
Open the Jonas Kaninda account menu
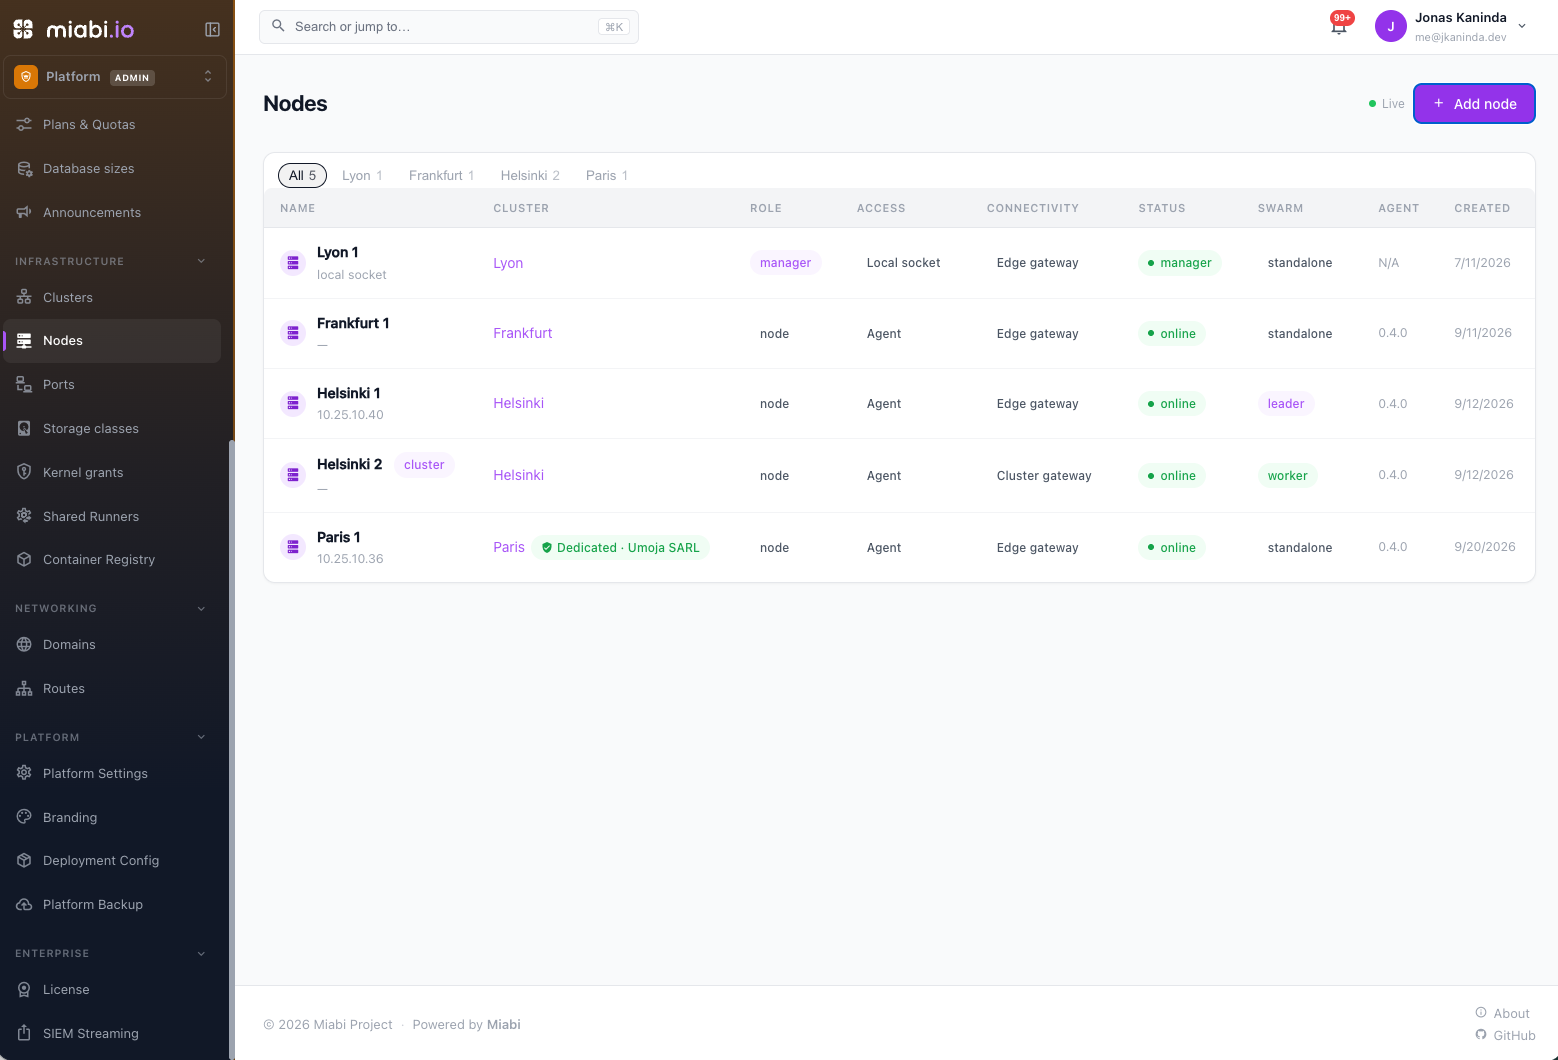tap(1451, 27)
